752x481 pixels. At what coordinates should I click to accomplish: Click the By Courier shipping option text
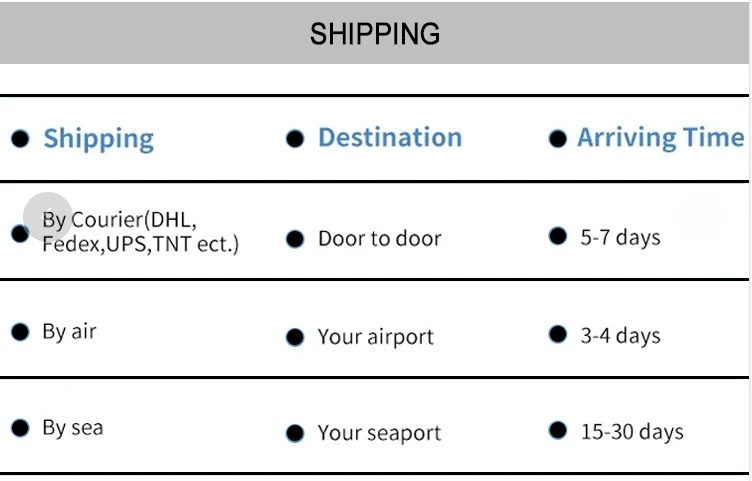[140, 231]
